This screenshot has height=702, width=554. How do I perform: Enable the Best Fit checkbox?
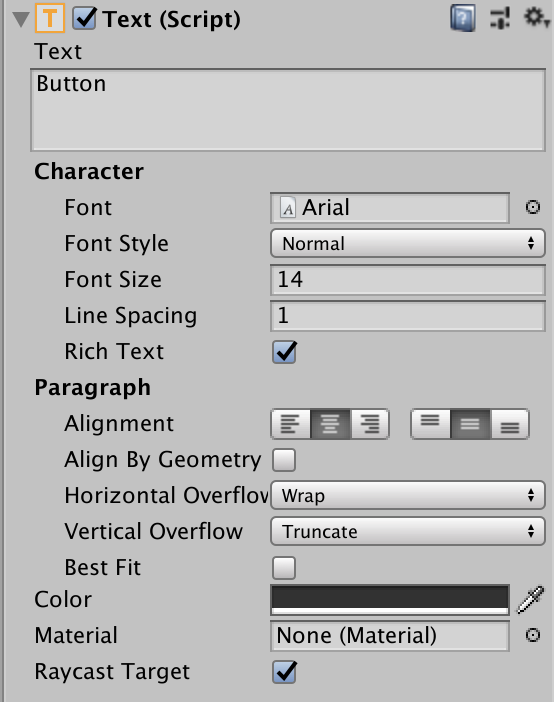tap(284, 568)
